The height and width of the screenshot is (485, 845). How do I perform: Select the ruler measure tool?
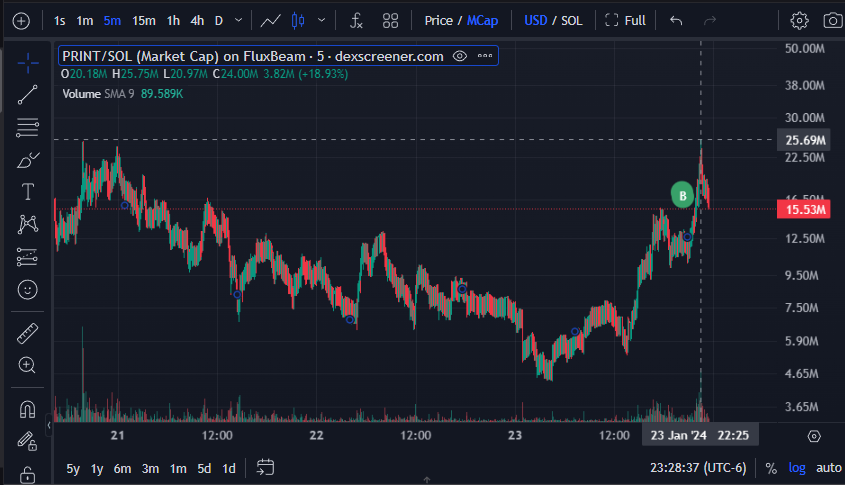coord(27,334)
